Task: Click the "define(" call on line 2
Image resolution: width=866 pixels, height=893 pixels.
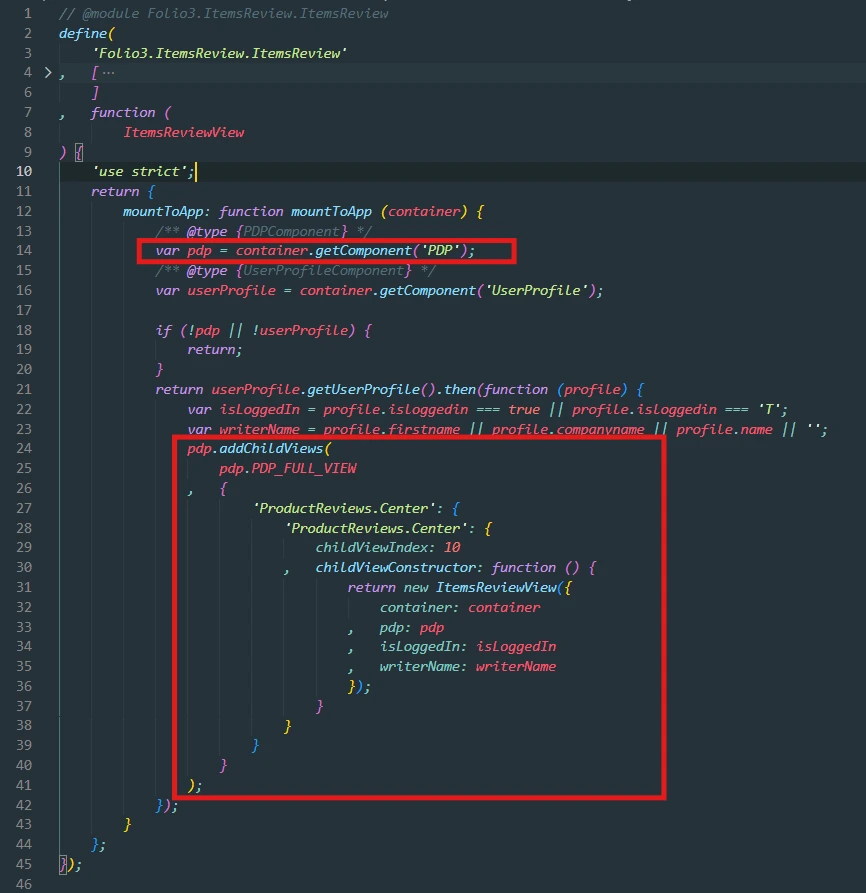Action: pyautogui.click(x=87, y=34)
